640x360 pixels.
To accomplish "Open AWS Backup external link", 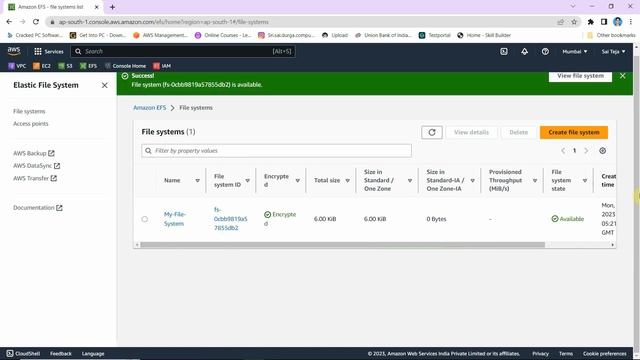I will 33,153.
